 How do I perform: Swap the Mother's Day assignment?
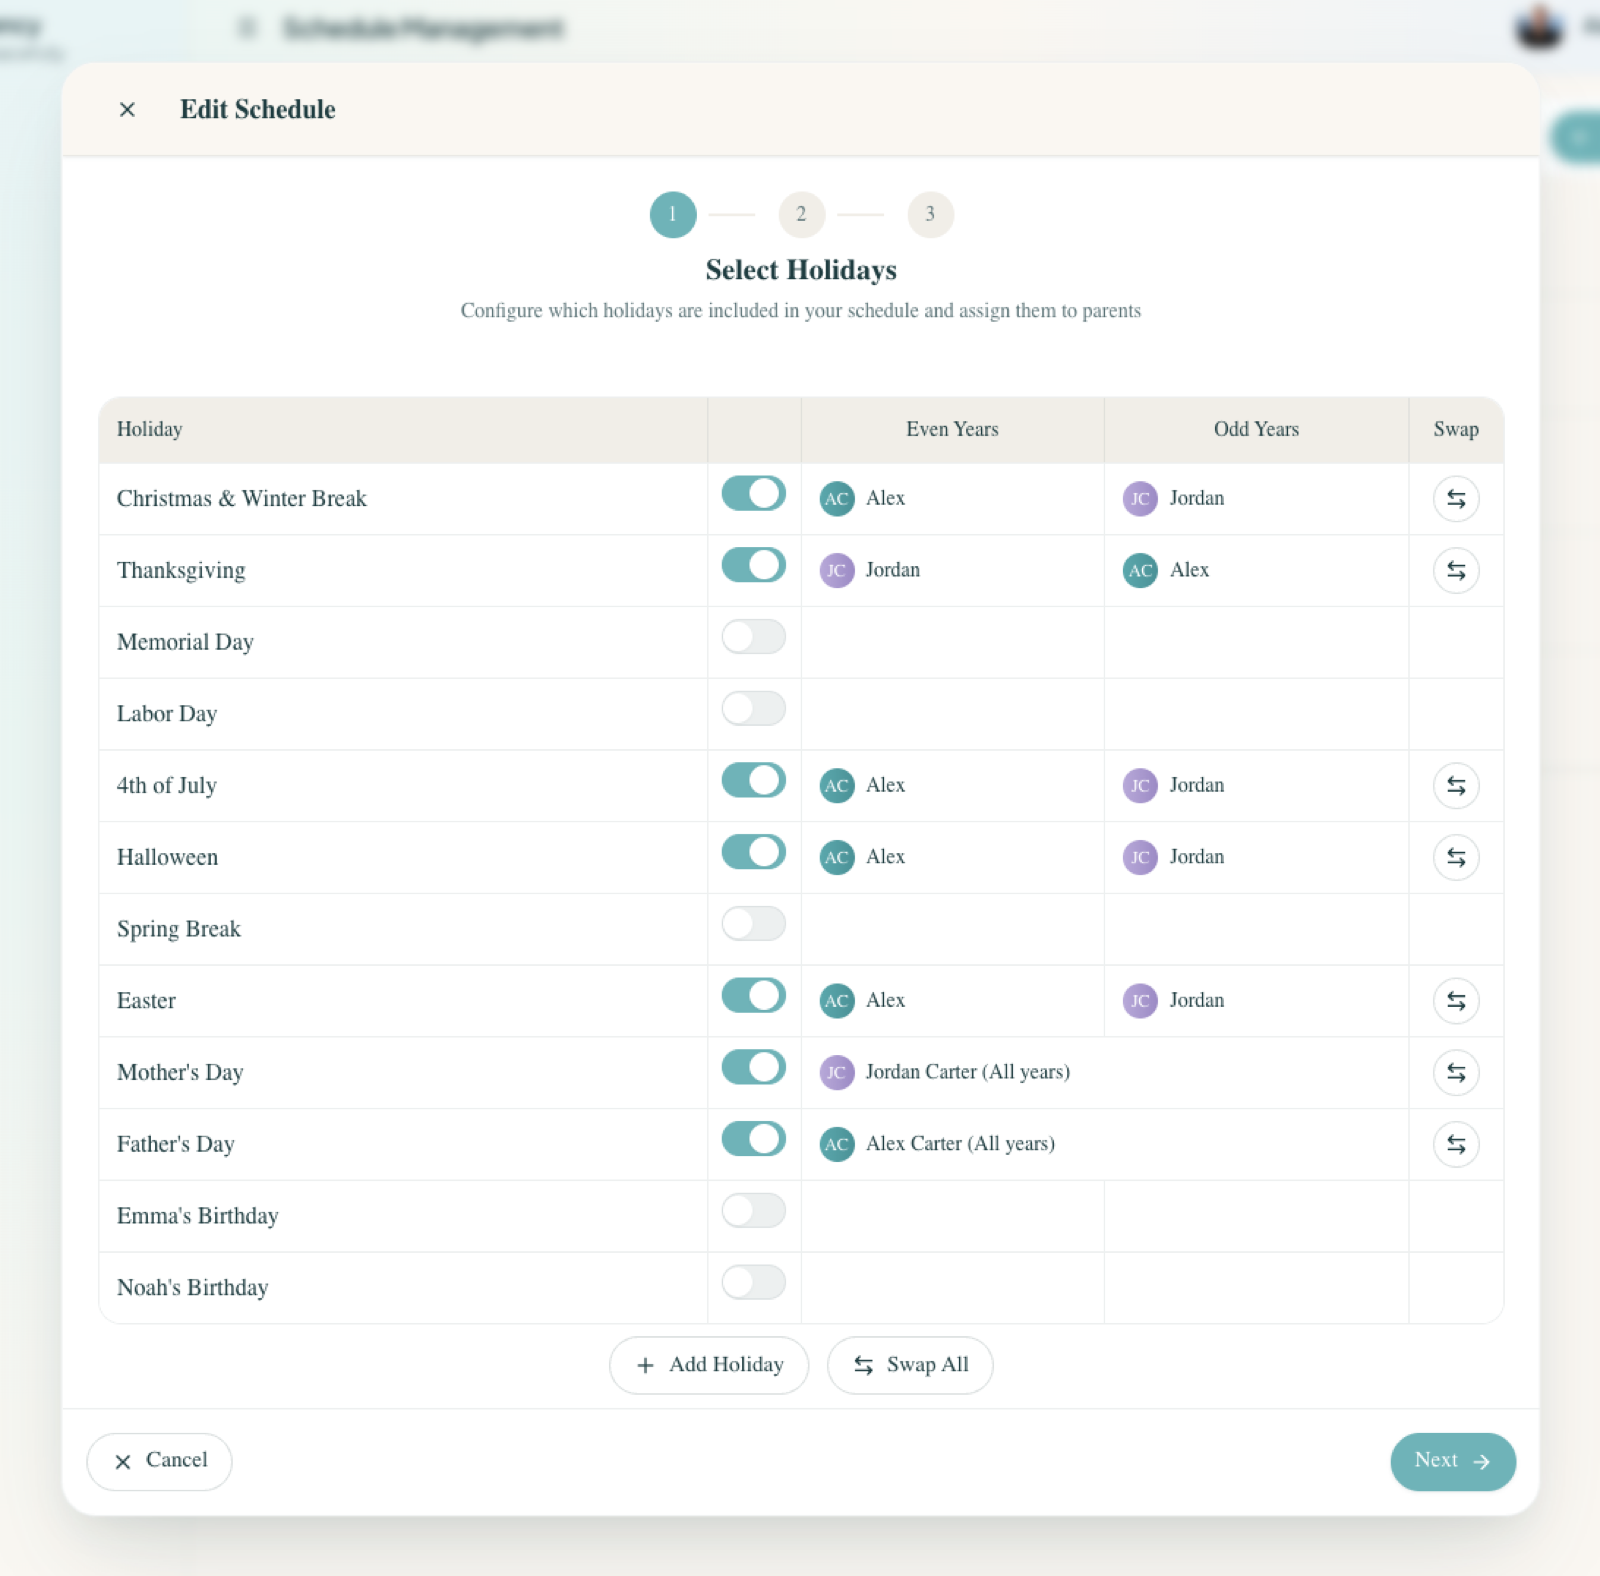point(1456,1072)
